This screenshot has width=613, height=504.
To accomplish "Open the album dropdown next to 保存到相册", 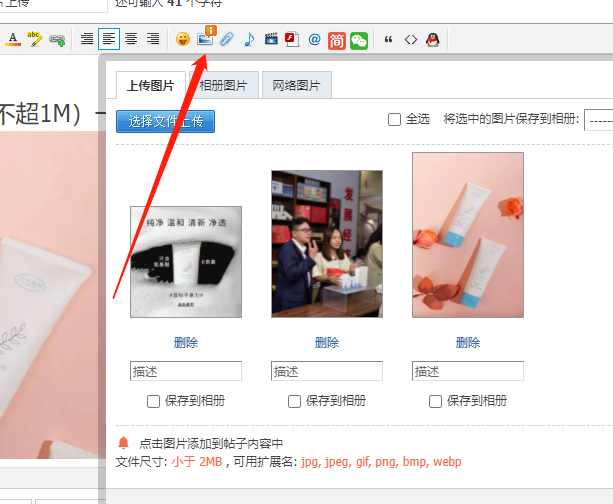I will [x=599, y=120].
